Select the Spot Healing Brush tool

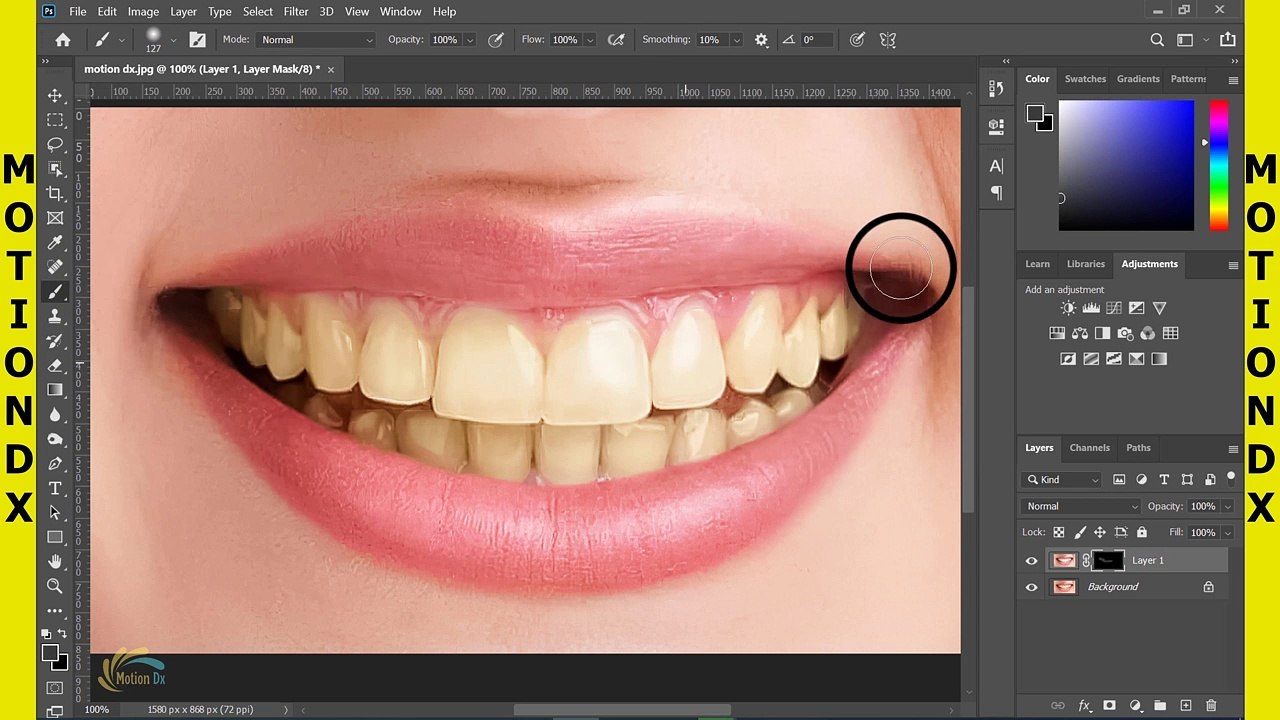tap(55, 267)
